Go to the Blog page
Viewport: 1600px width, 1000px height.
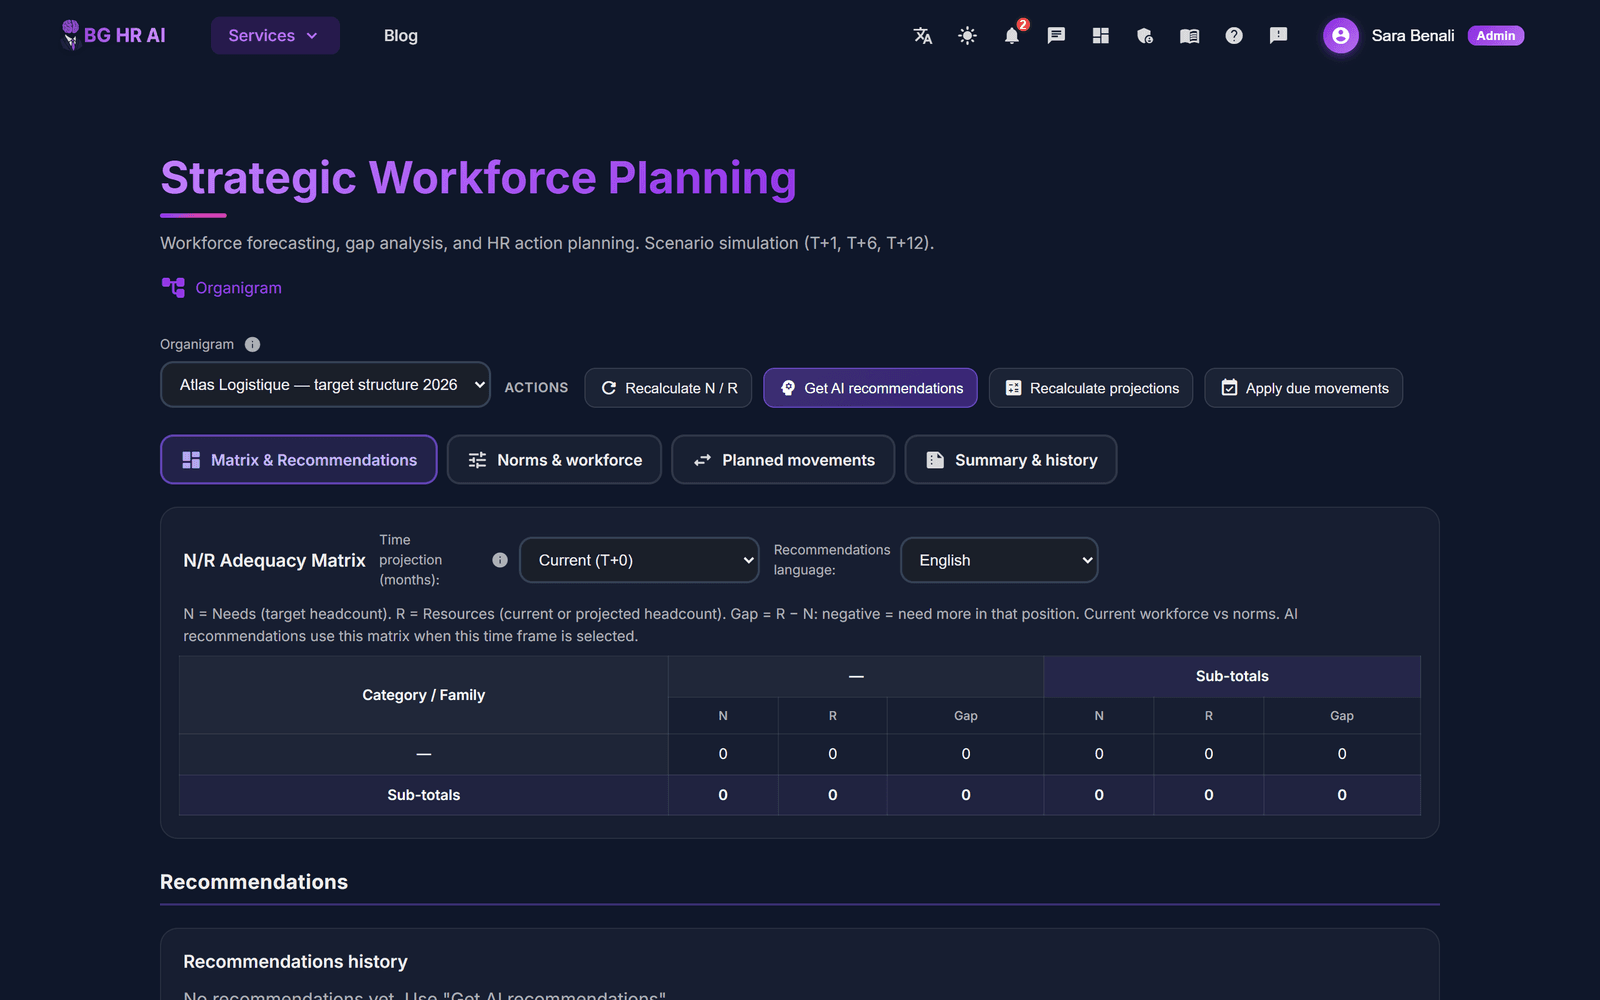(401, 36)
